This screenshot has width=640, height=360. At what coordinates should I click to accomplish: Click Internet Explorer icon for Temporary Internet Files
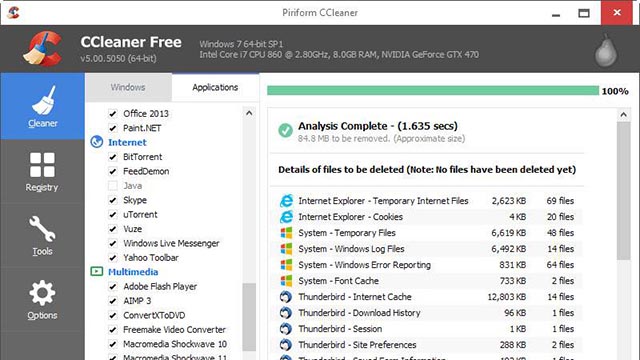pyautogui.click(x=286, y=201)
